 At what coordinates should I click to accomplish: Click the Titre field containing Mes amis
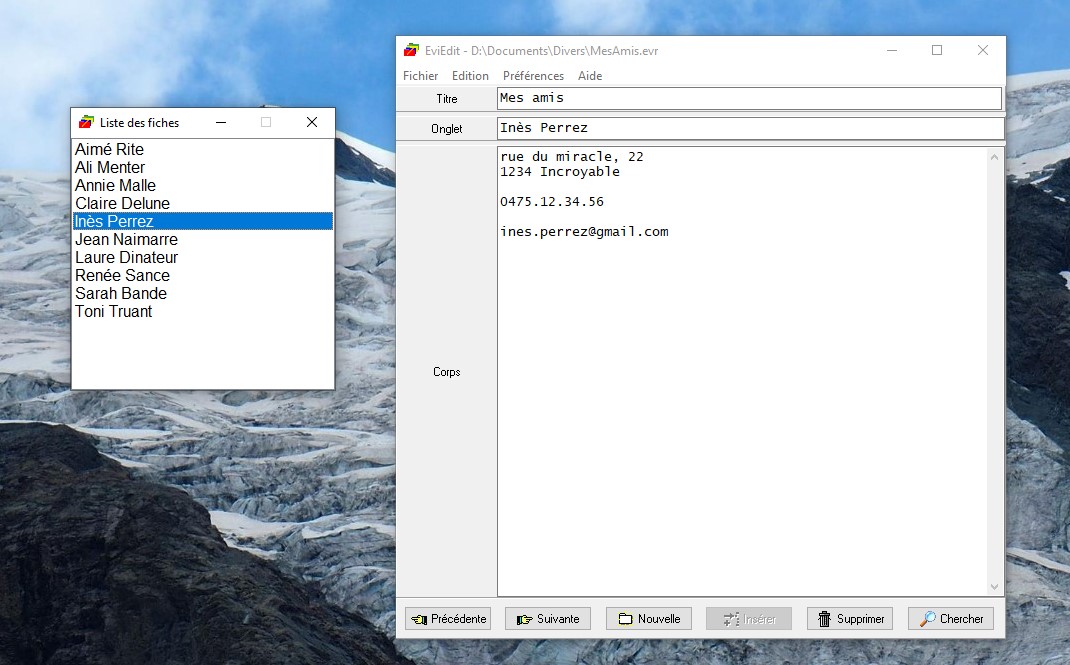(x=748, y=98)
